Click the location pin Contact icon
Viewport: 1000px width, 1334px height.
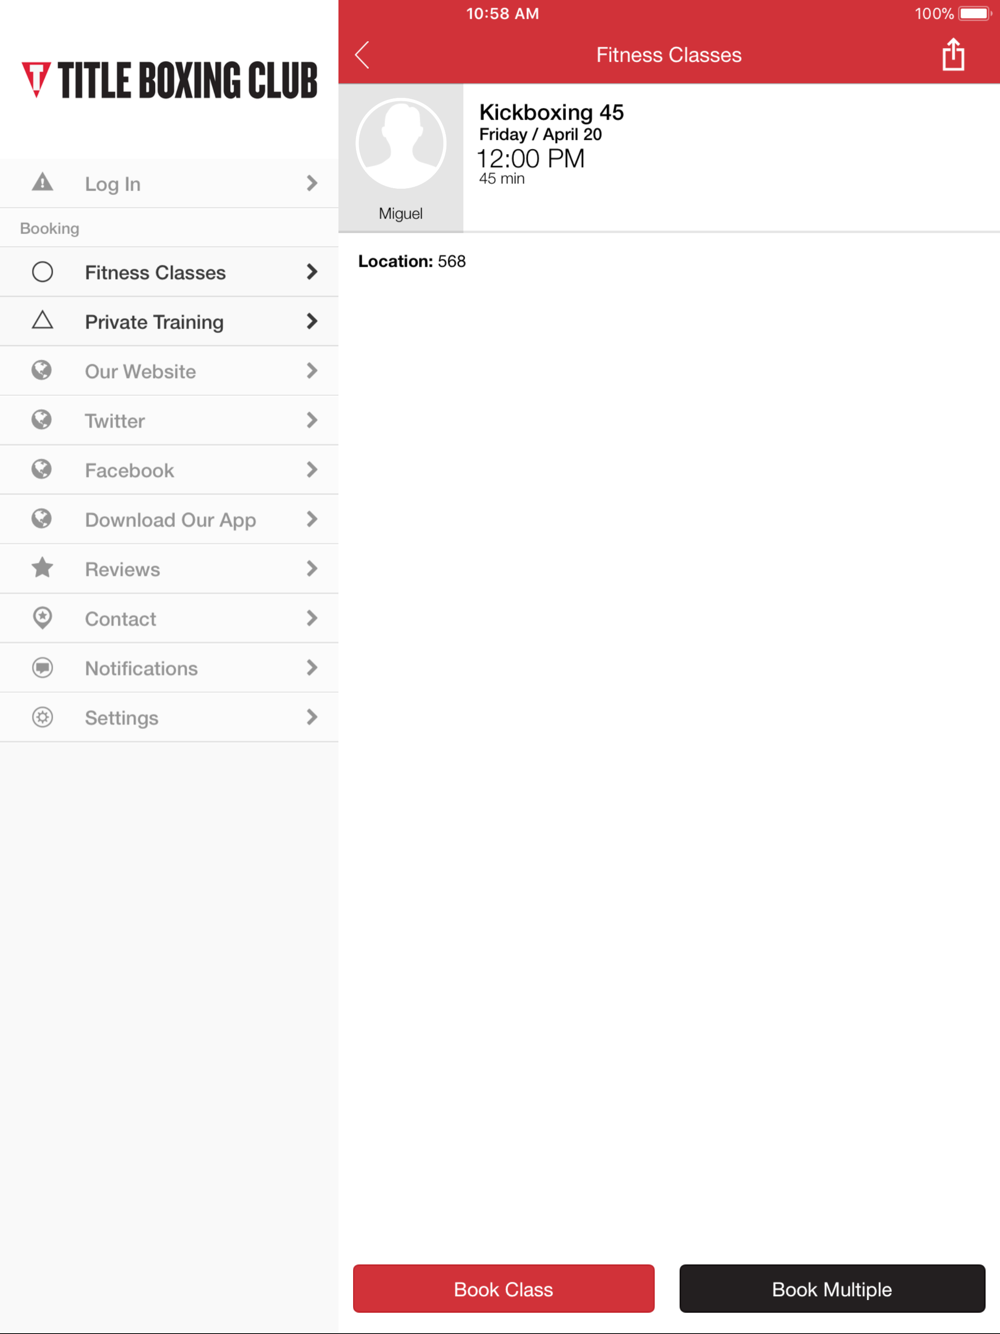tap(42, 618)
